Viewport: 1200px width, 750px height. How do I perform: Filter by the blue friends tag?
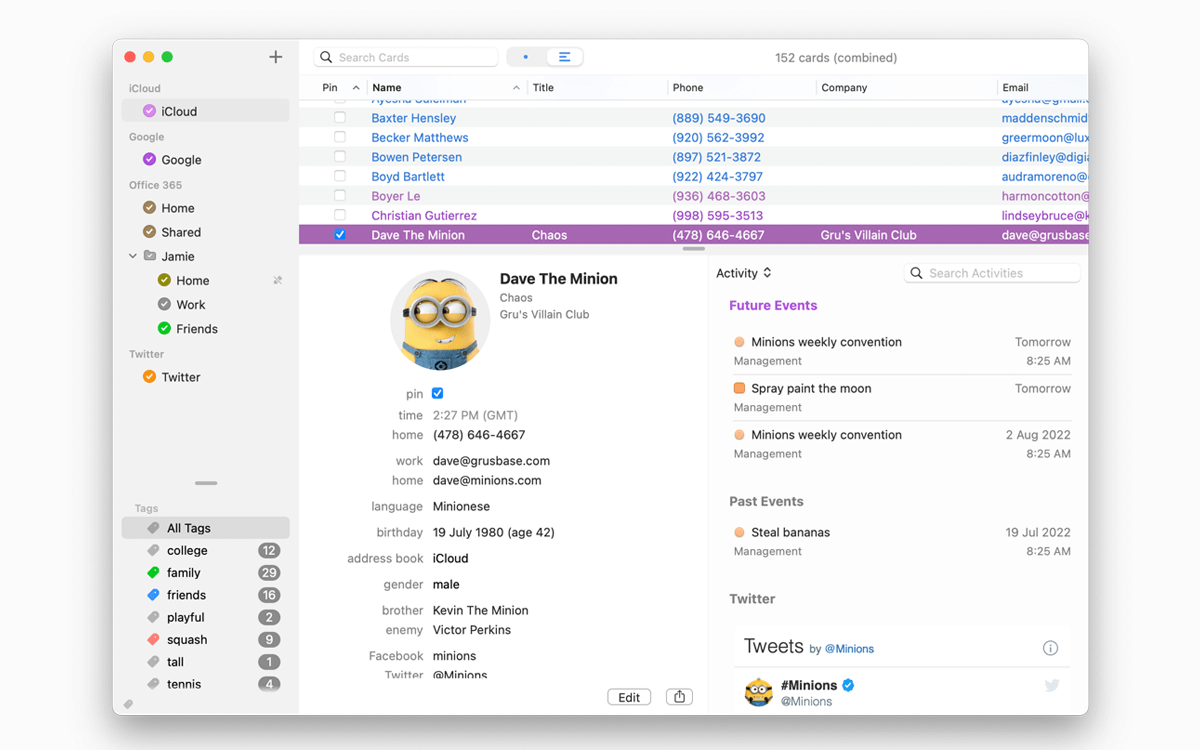[206, 595]
